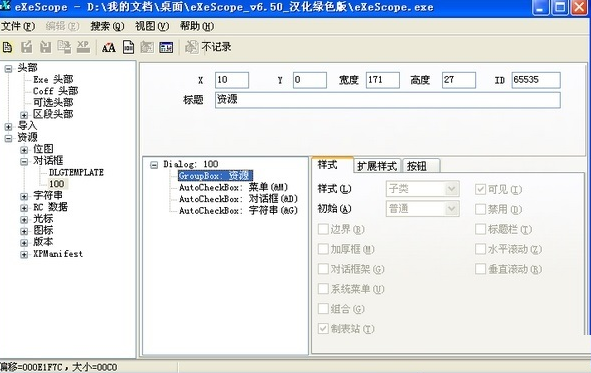
Task: Open the 初始(A) dropdown showing 普通
Action: (423, 209)
